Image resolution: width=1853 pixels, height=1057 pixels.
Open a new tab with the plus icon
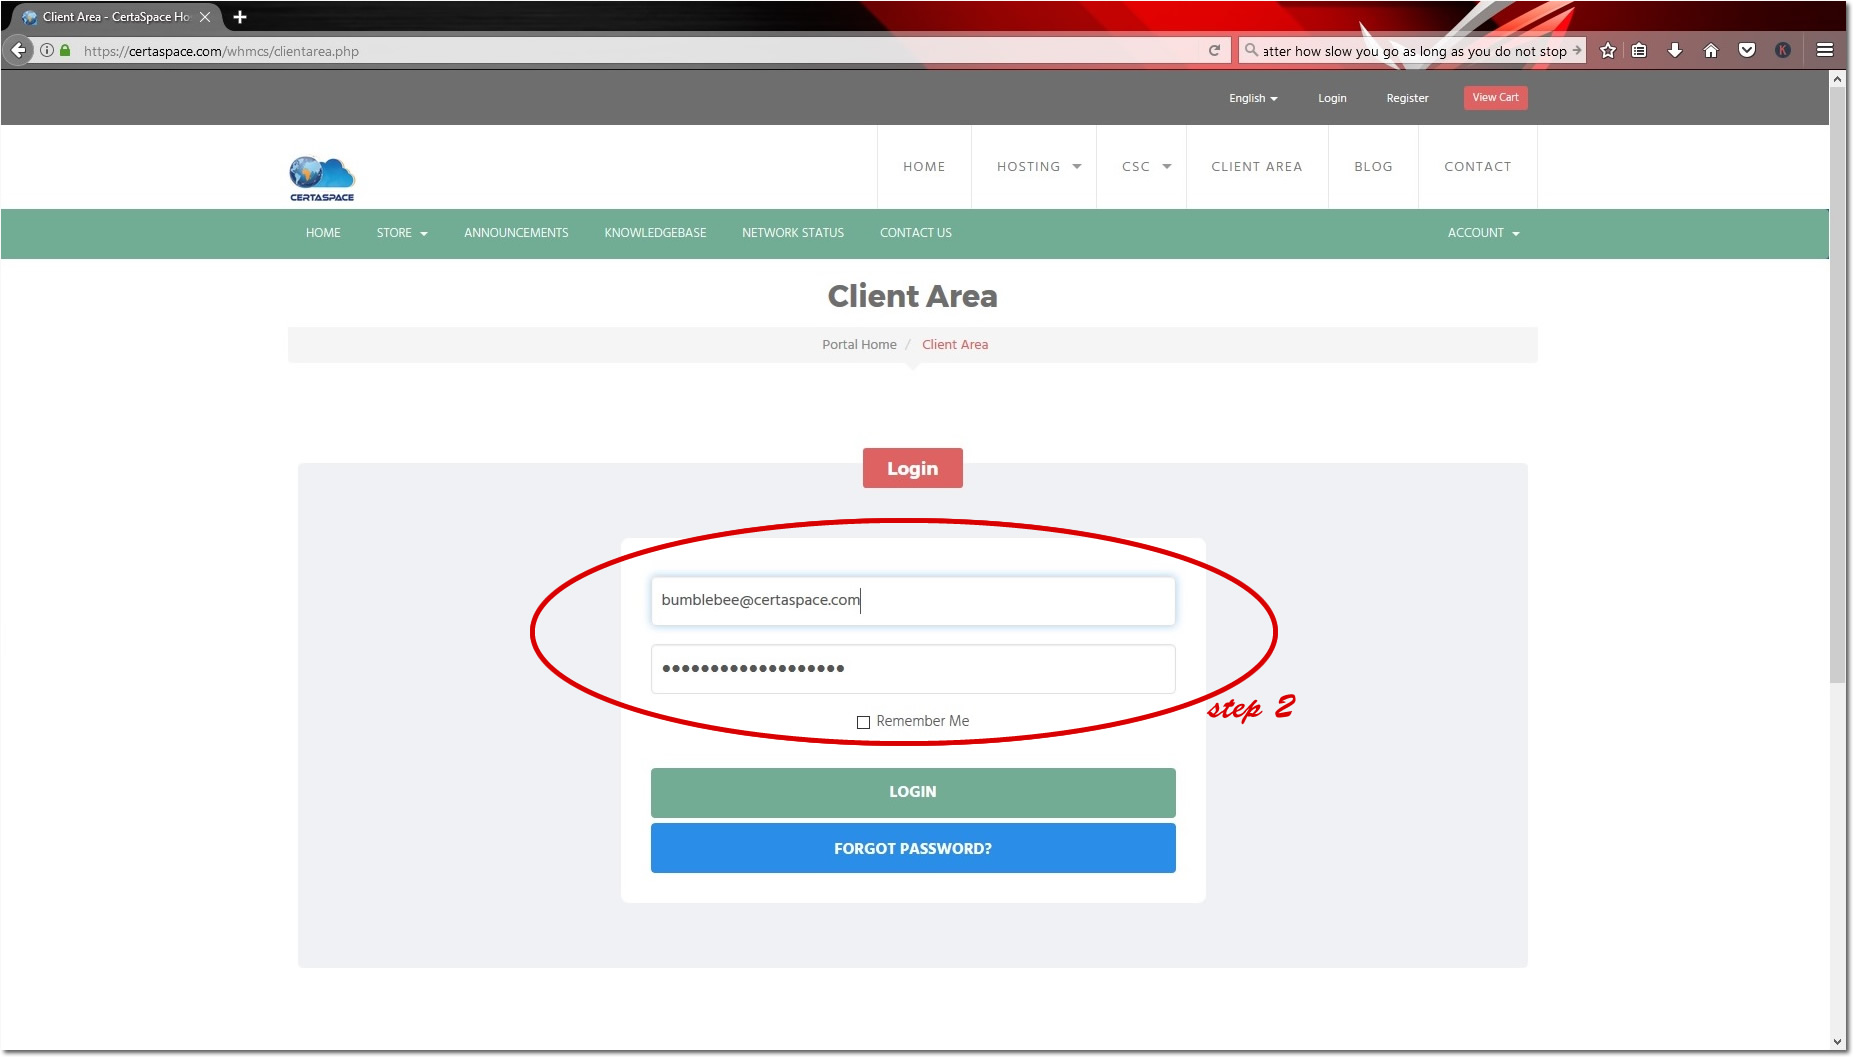pos(240,17)
